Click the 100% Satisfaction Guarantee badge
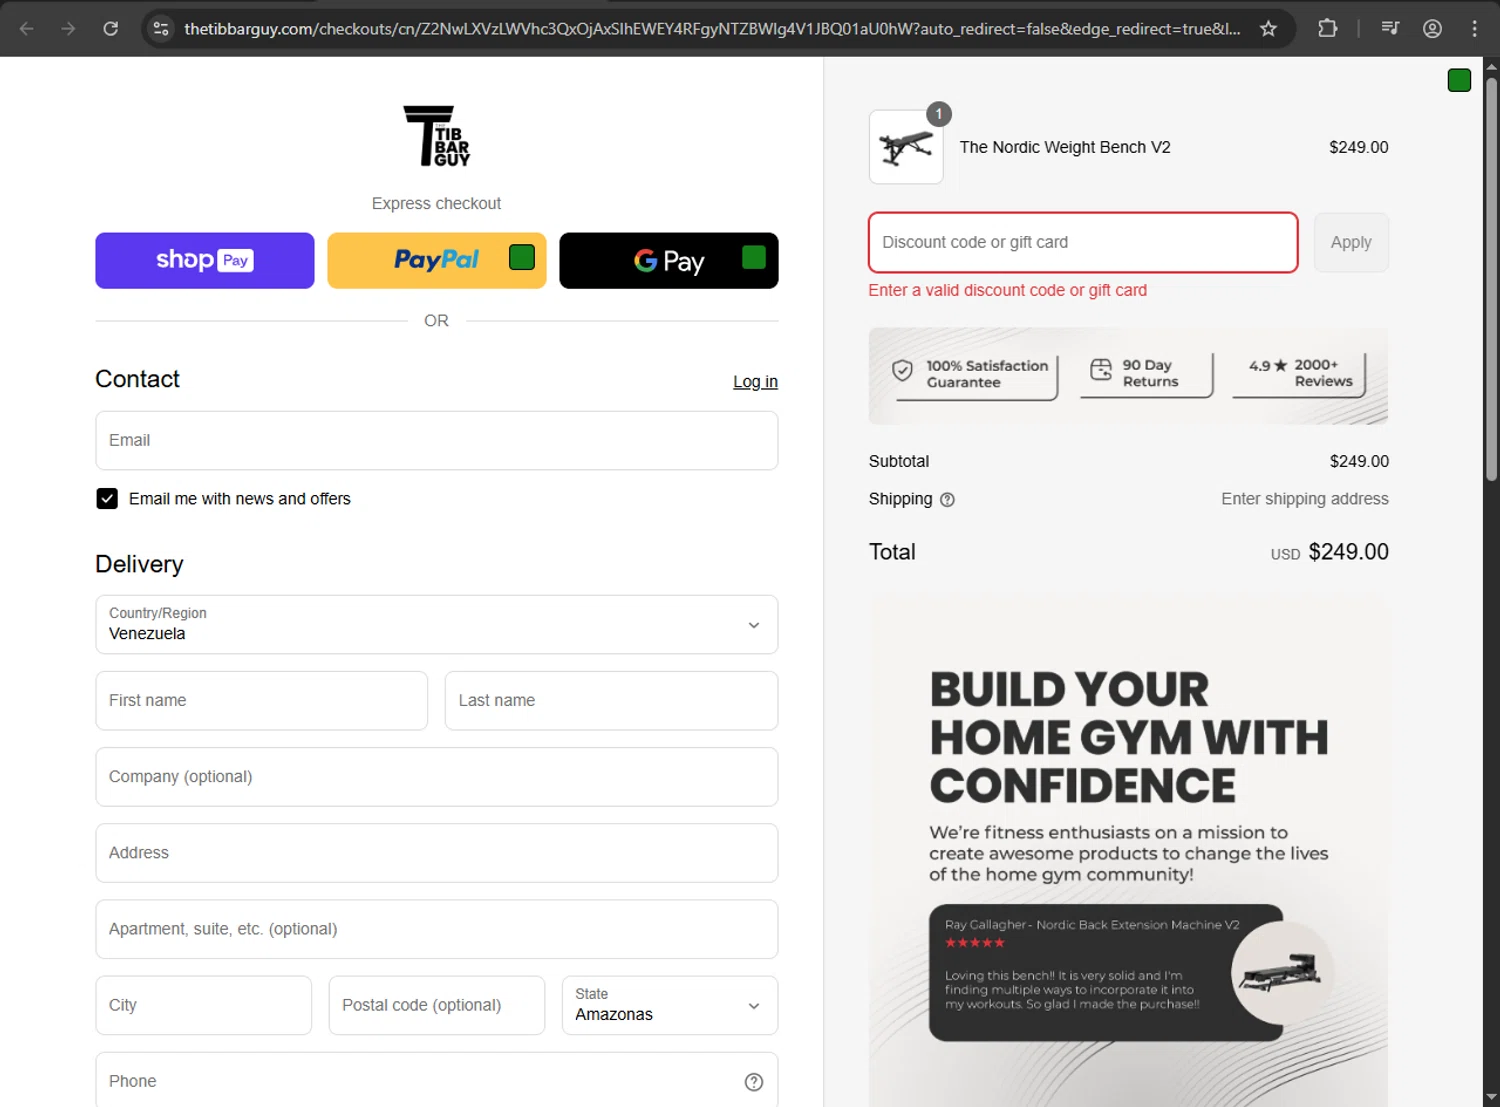The height and width of the screenshot is (1107, 1500). click(973, 374)
